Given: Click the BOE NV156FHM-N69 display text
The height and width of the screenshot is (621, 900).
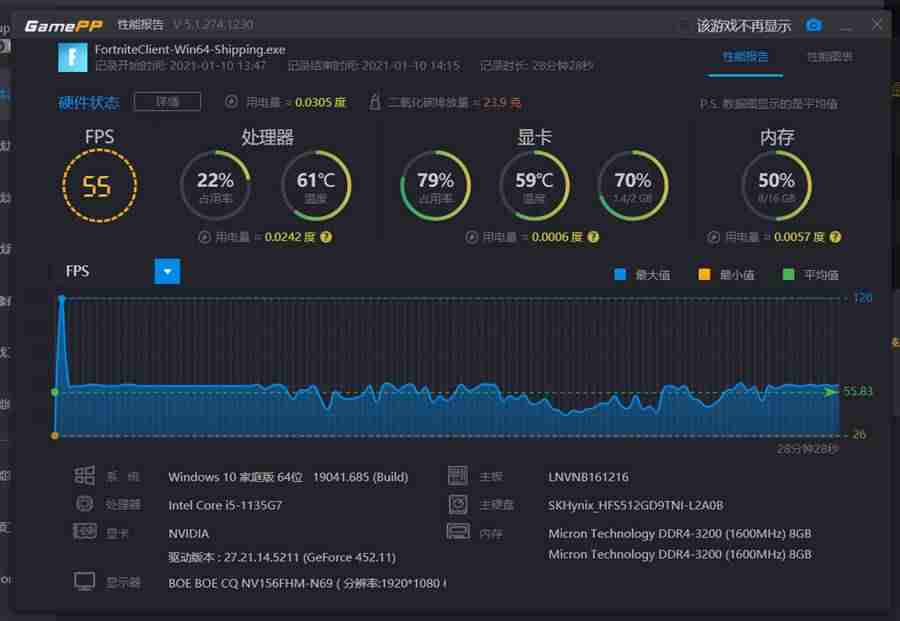Looking at the screenshot, I should pos(307,583).
